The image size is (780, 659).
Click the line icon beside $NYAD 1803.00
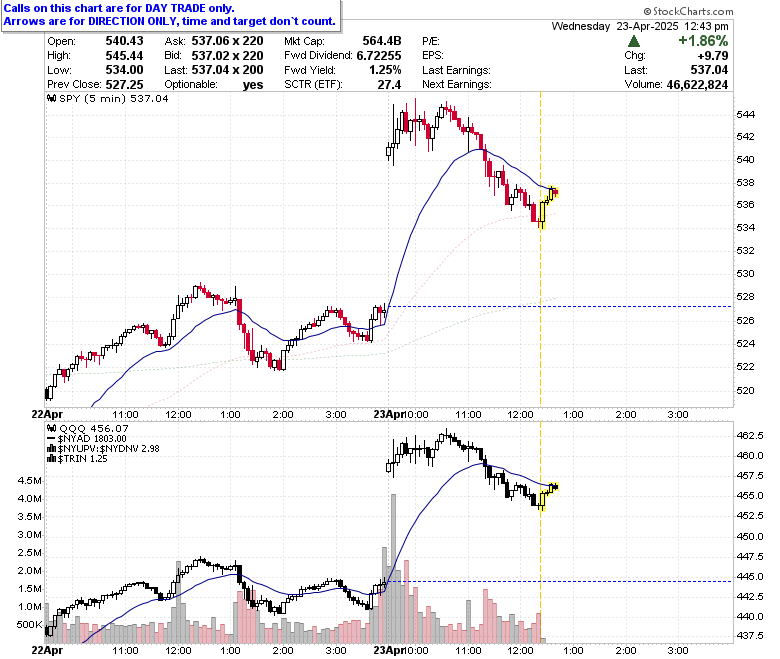(51, 439)
